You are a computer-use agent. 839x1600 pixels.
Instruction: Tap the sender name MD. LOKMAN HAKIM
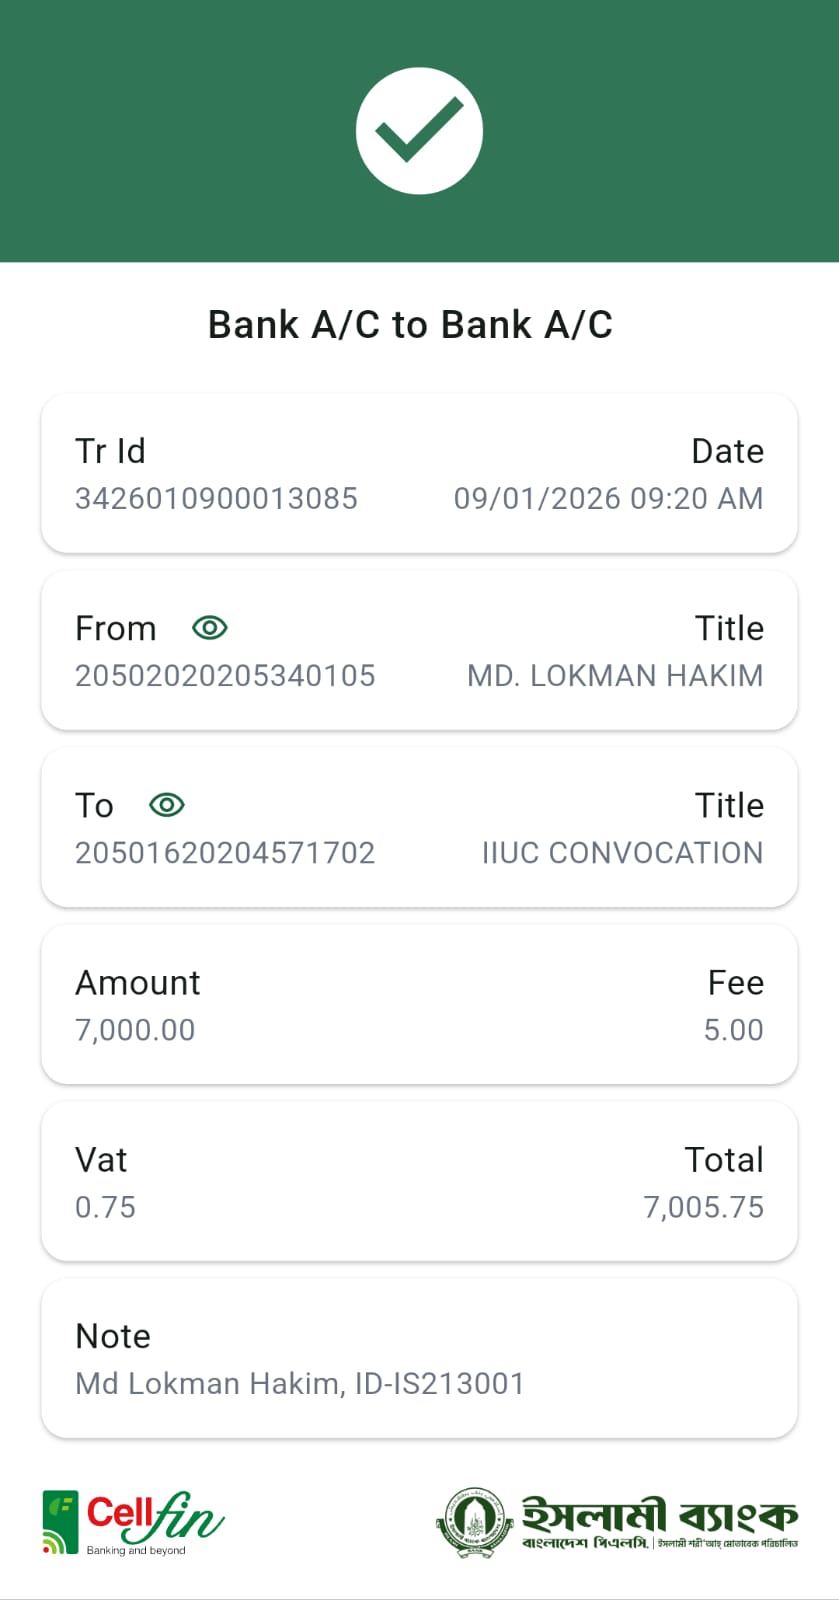click(615, 676)
